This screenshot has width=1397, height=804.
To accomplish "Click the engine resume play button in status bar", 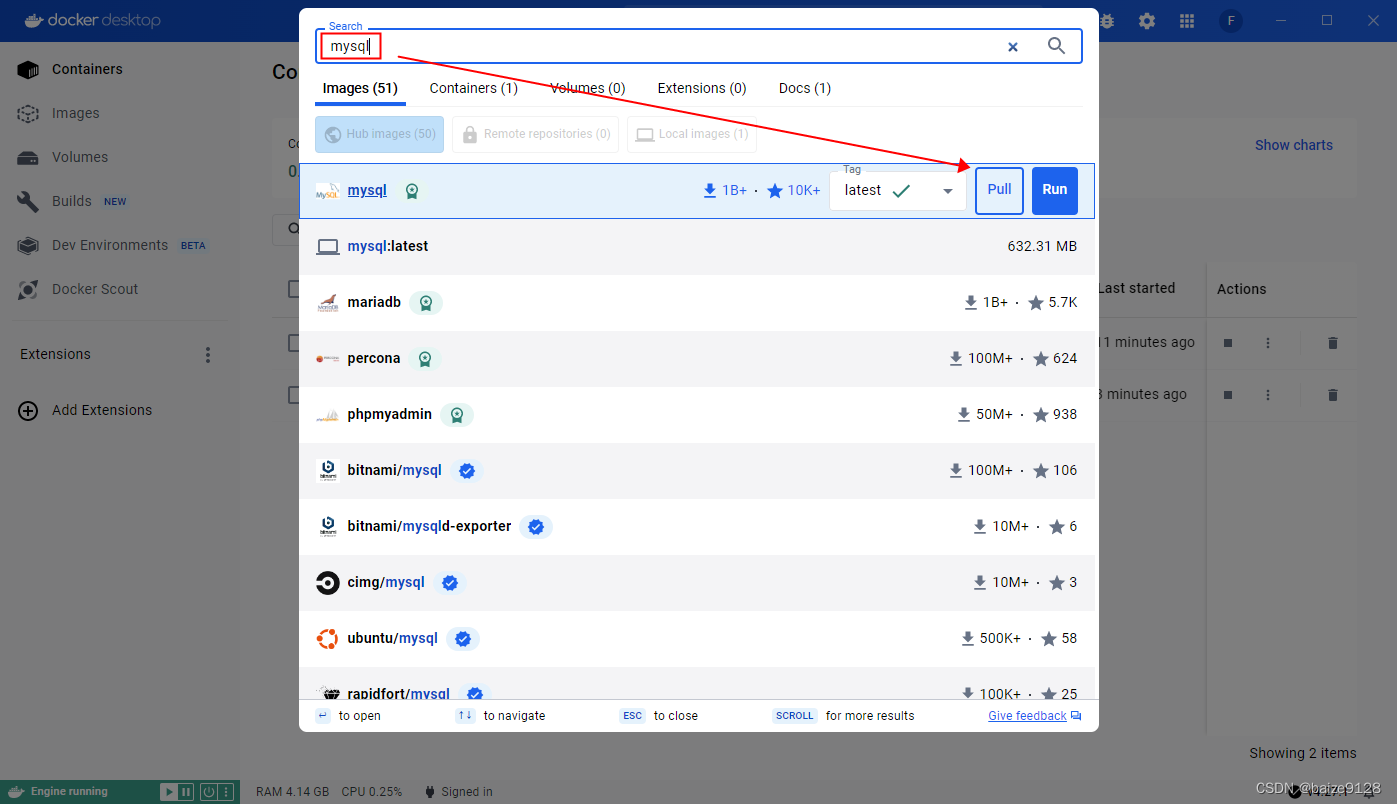I will (x=170, y=792).
